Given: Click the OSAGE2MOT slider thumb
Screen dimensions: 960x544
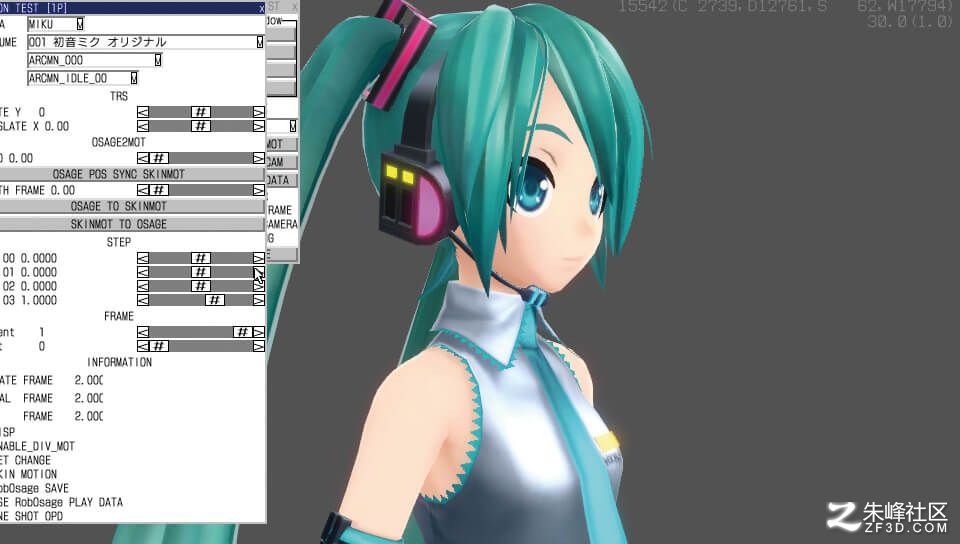Looking at the screenshot, I should click(x=159, y=158).
